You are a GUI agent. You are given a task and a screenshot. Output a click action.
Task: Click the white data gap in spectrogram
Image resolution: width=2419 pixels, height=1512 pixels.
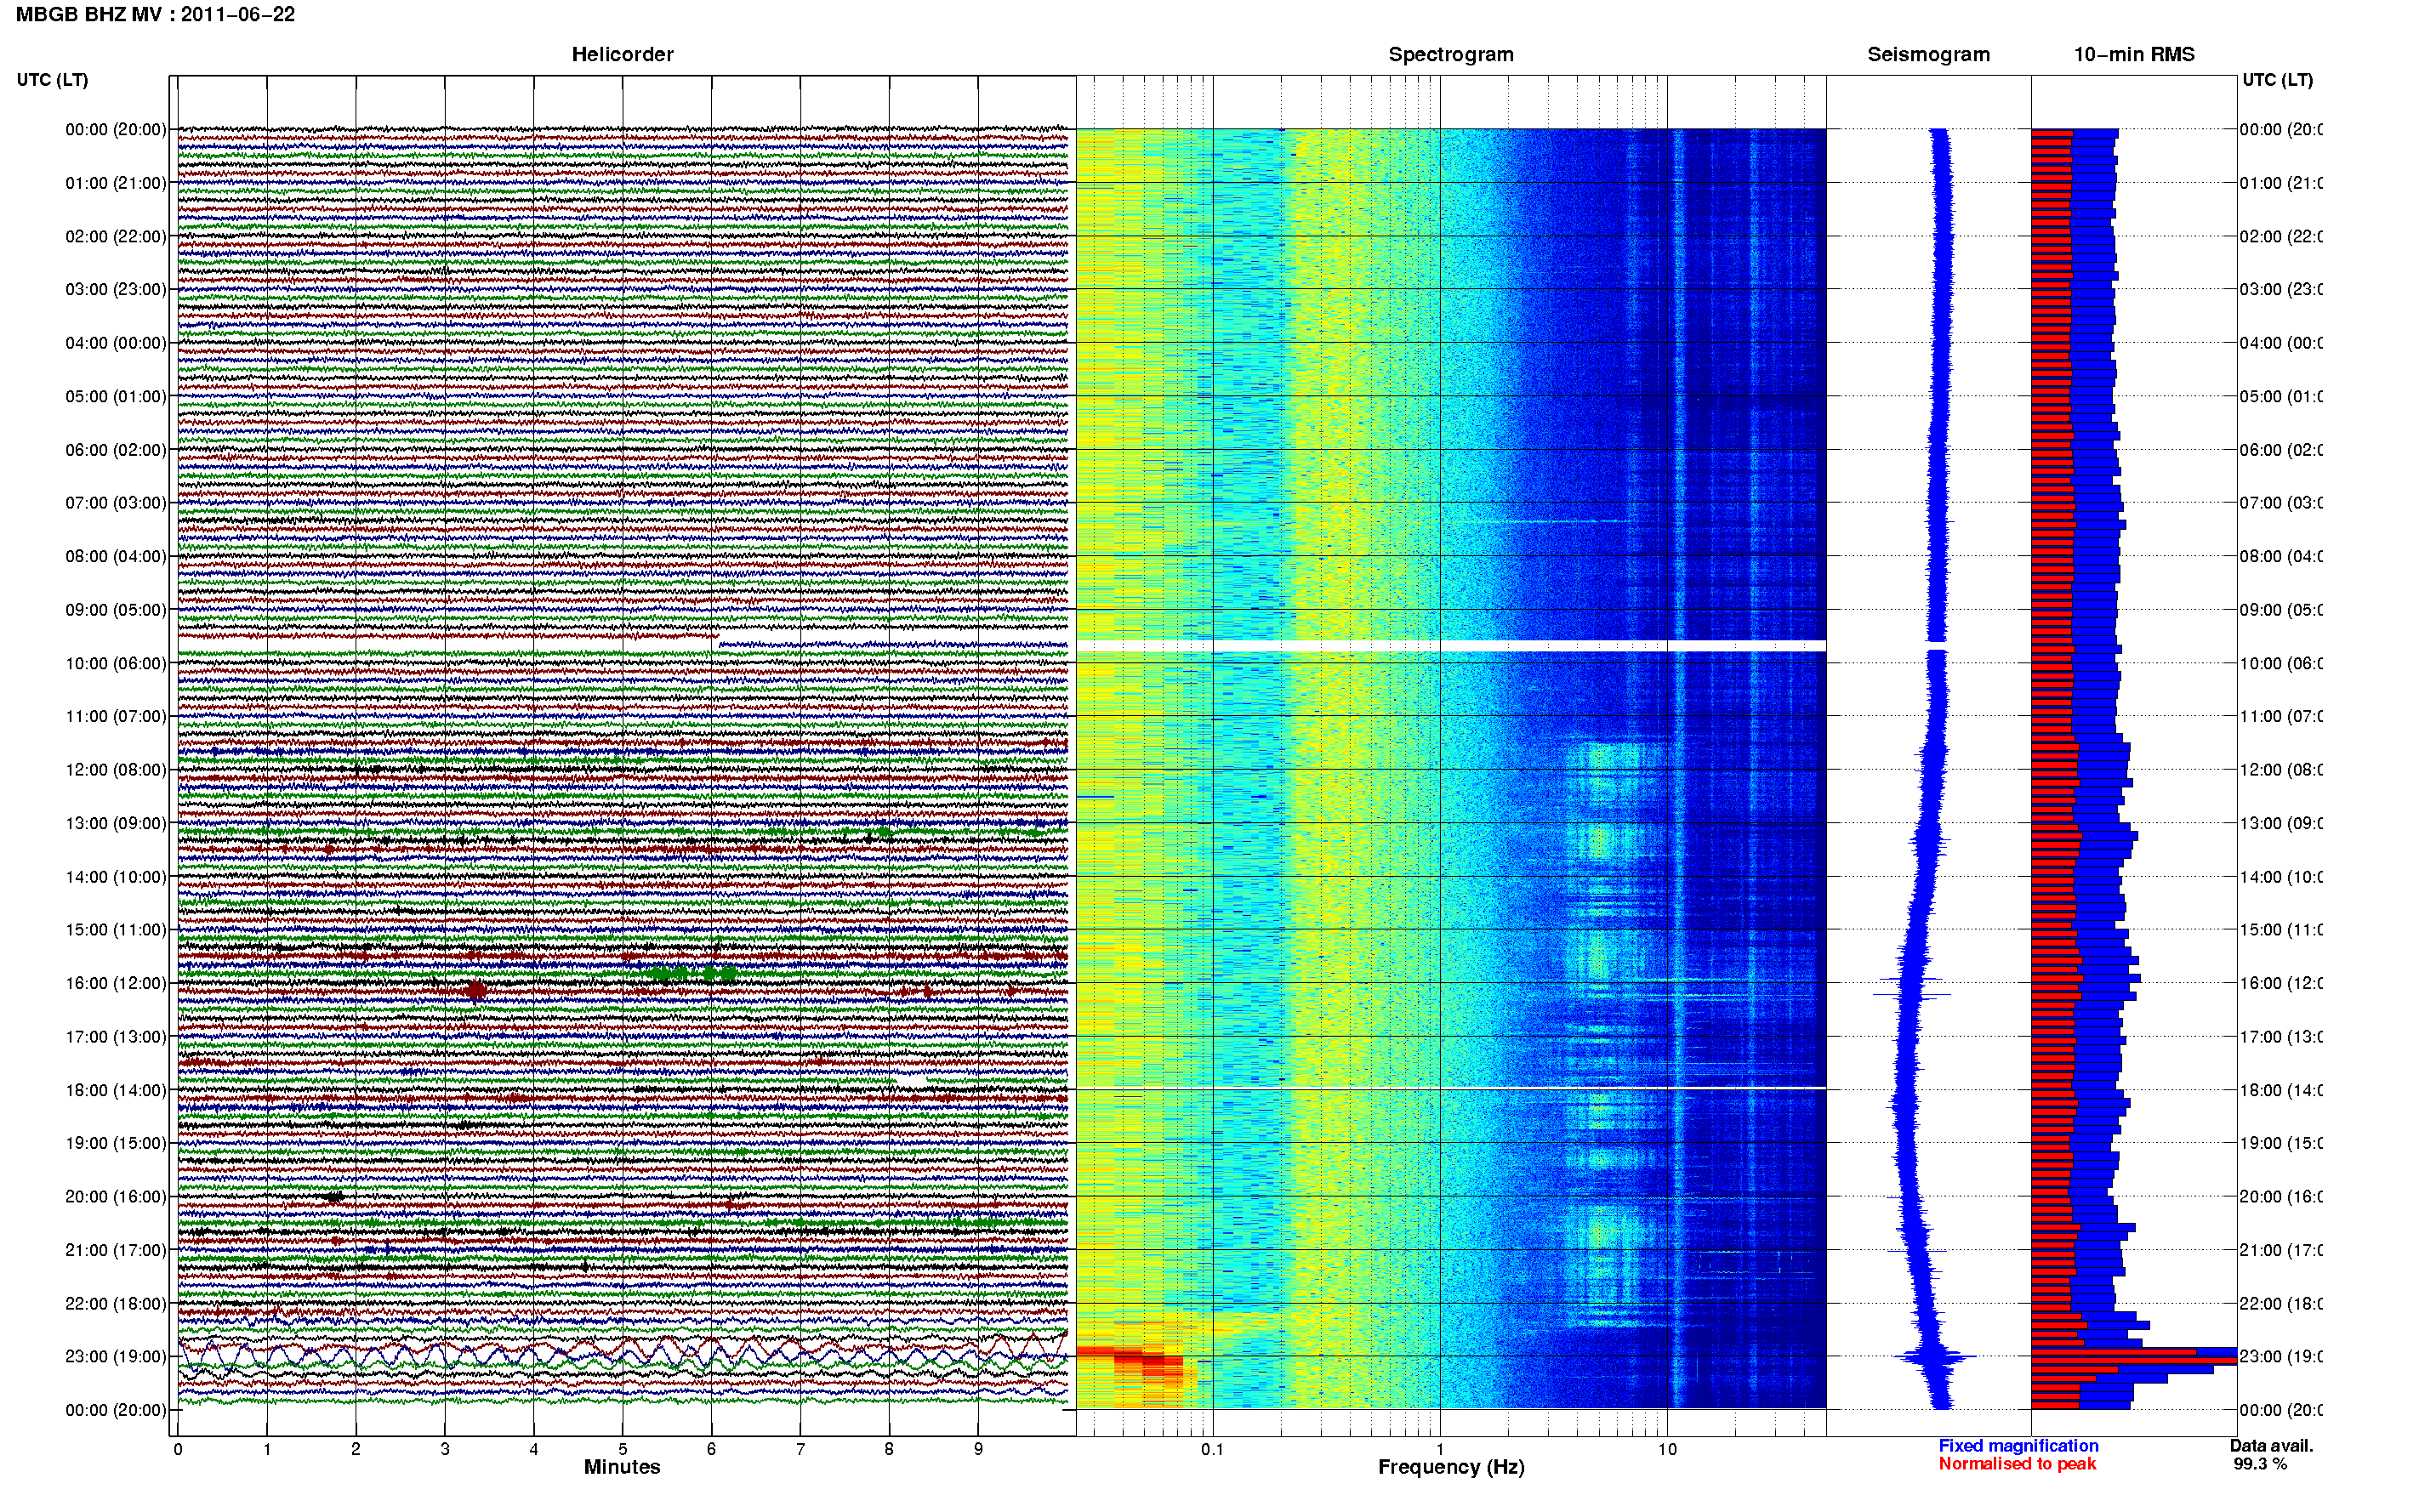(1451, 646)
